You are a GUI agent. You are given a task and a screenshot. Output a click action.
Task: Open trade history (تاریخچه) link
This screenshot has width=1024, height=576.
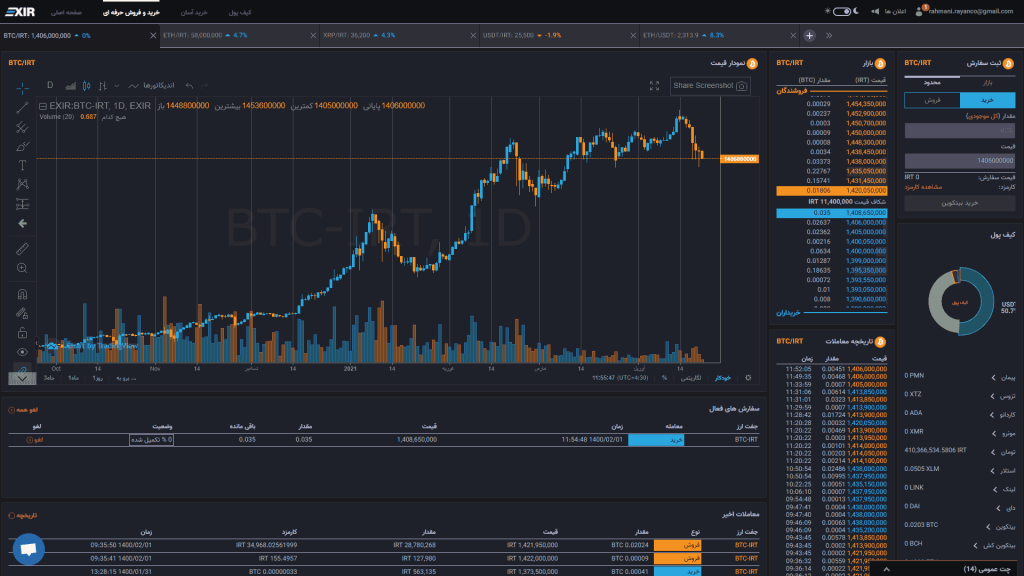point(23,515)
